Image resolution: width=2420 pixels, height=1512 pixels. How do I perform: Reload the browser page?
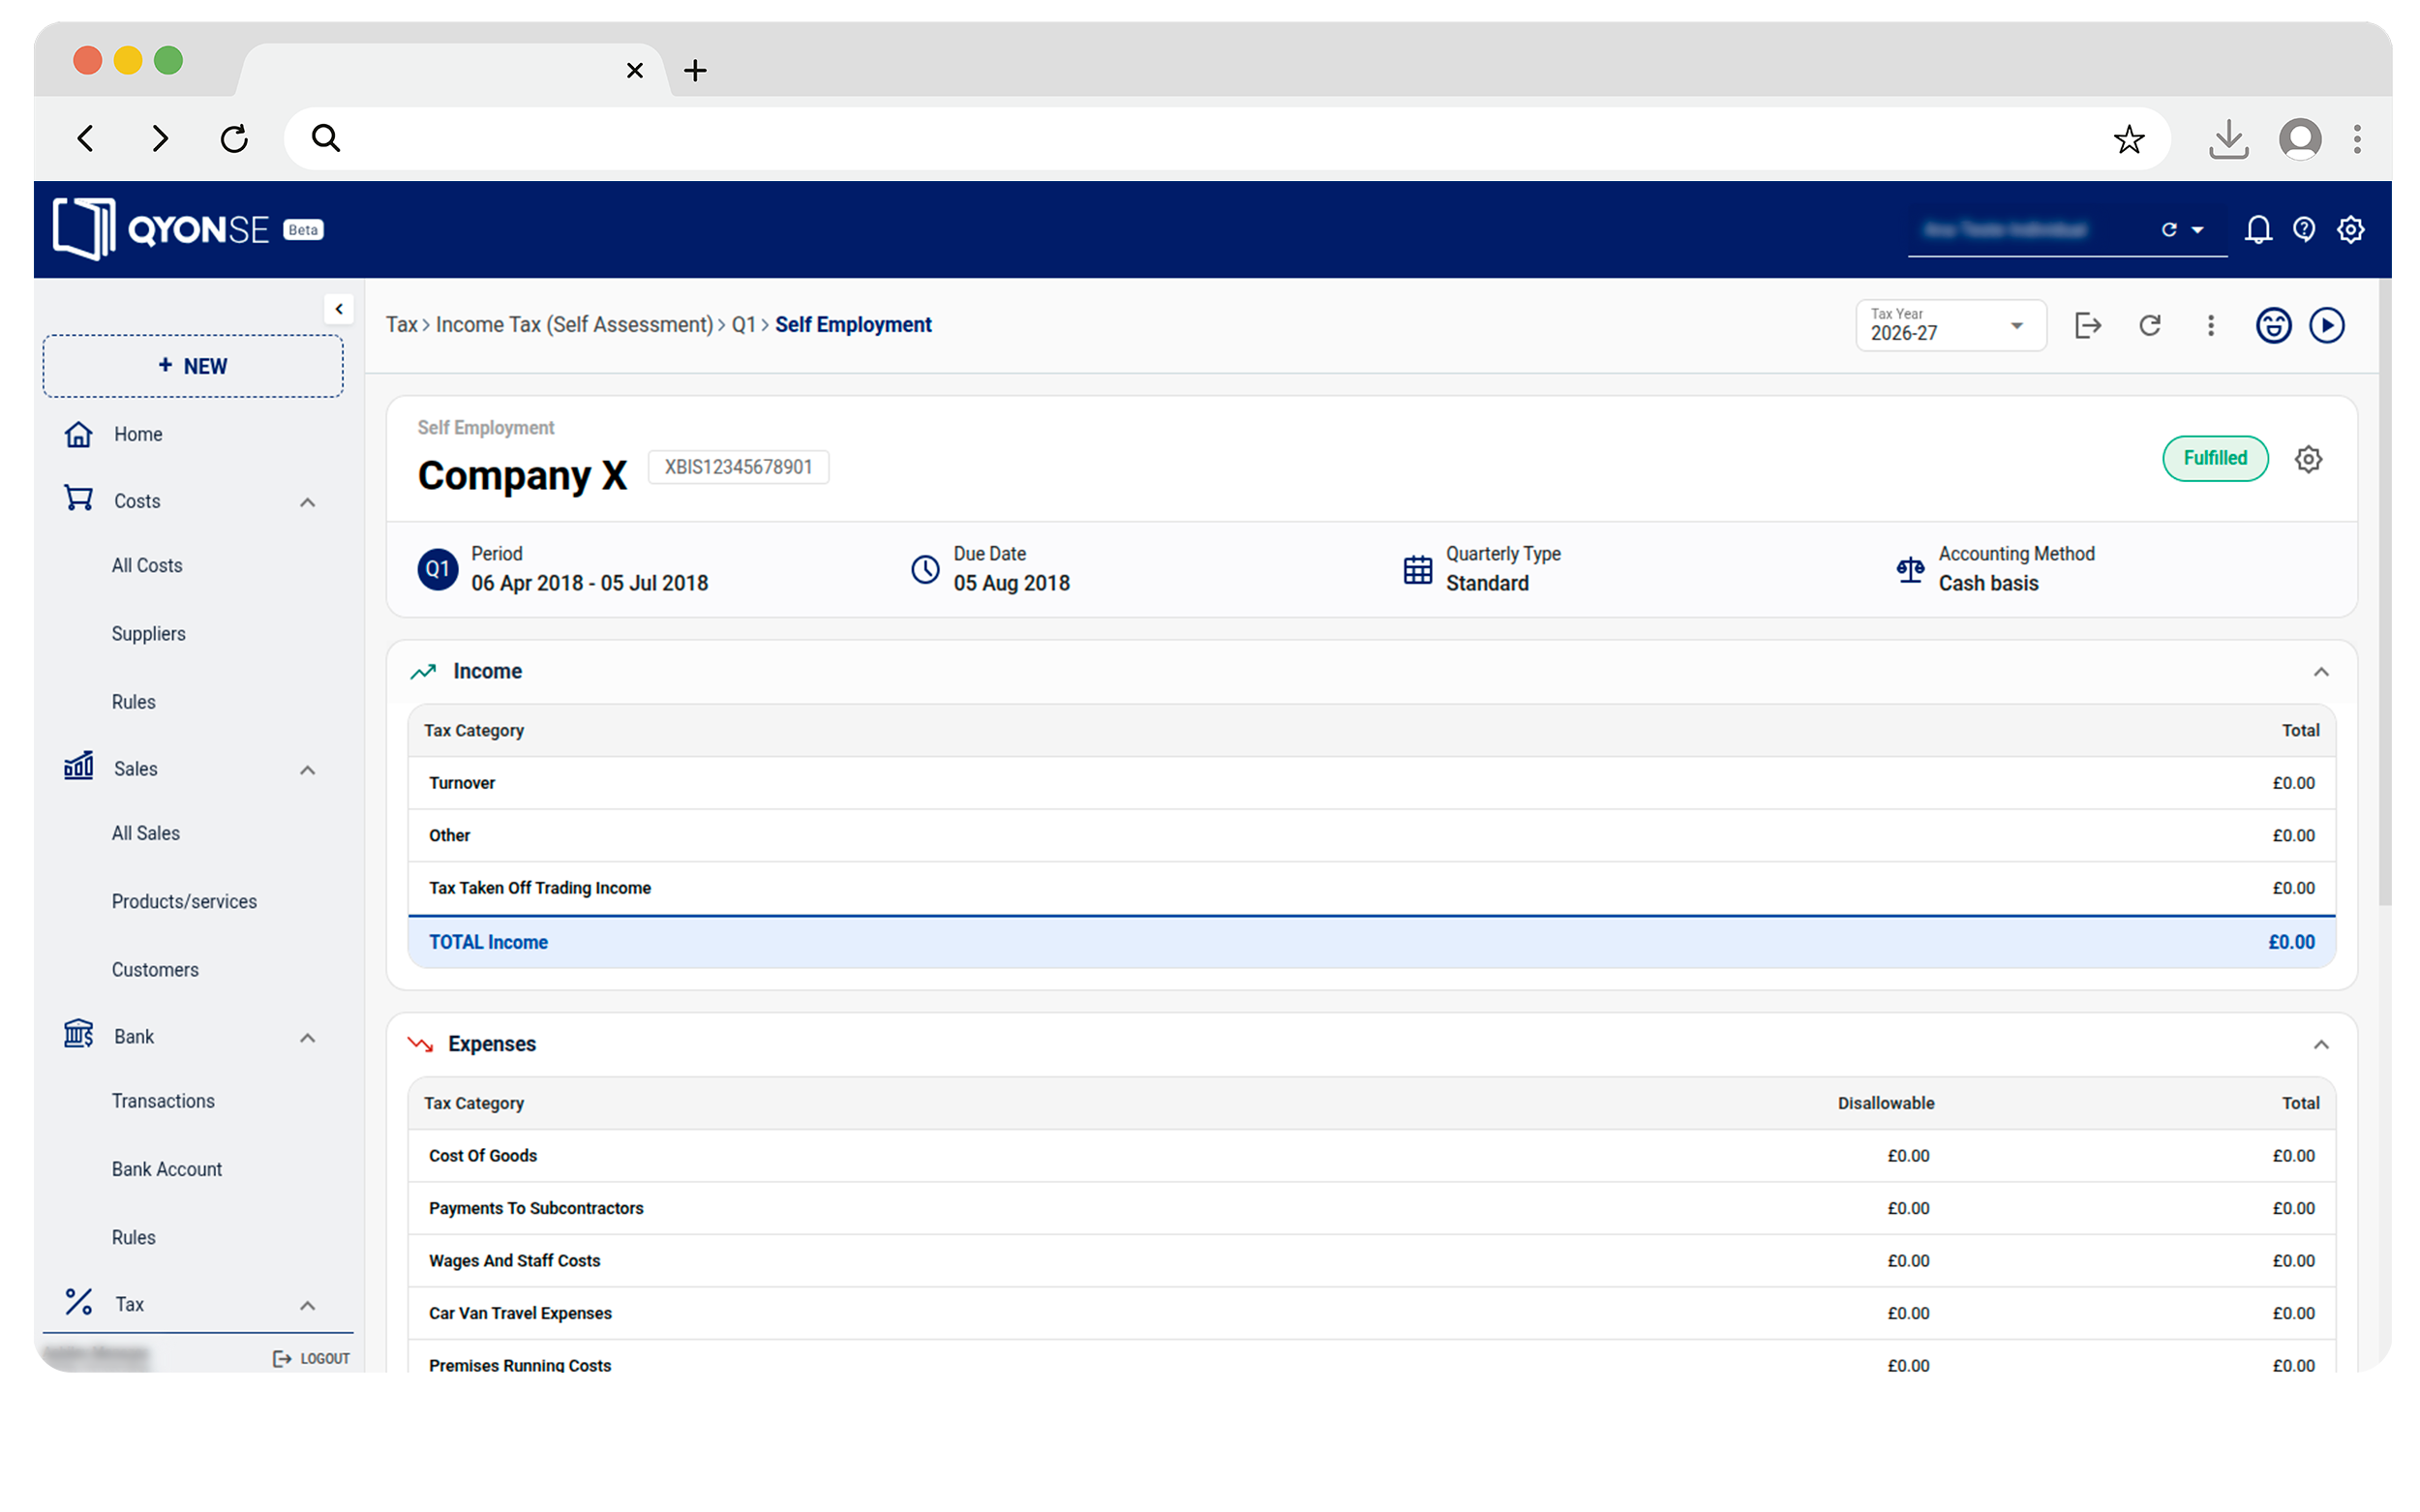[234, 138]
